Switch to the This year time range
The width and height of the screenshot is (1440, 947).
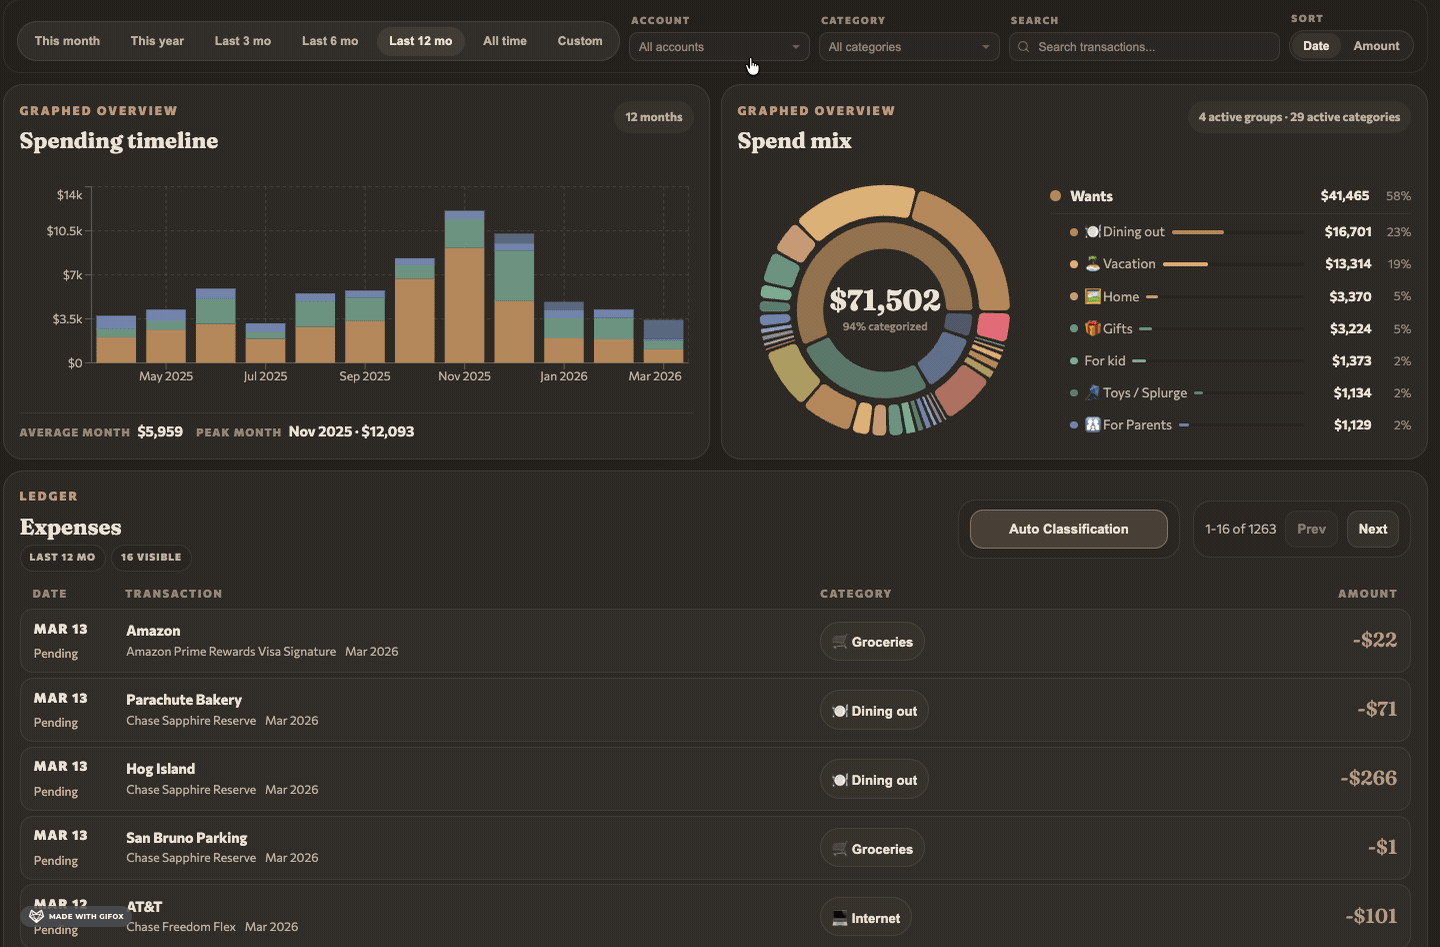(x=157, y=41)
